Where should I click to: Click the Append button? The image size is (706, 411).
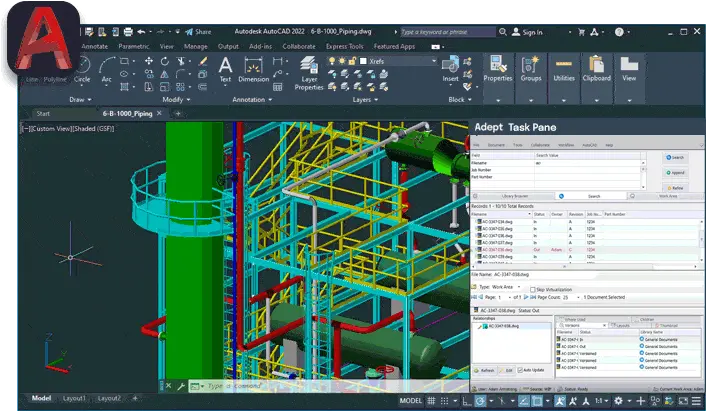click(x=675, y=173)
